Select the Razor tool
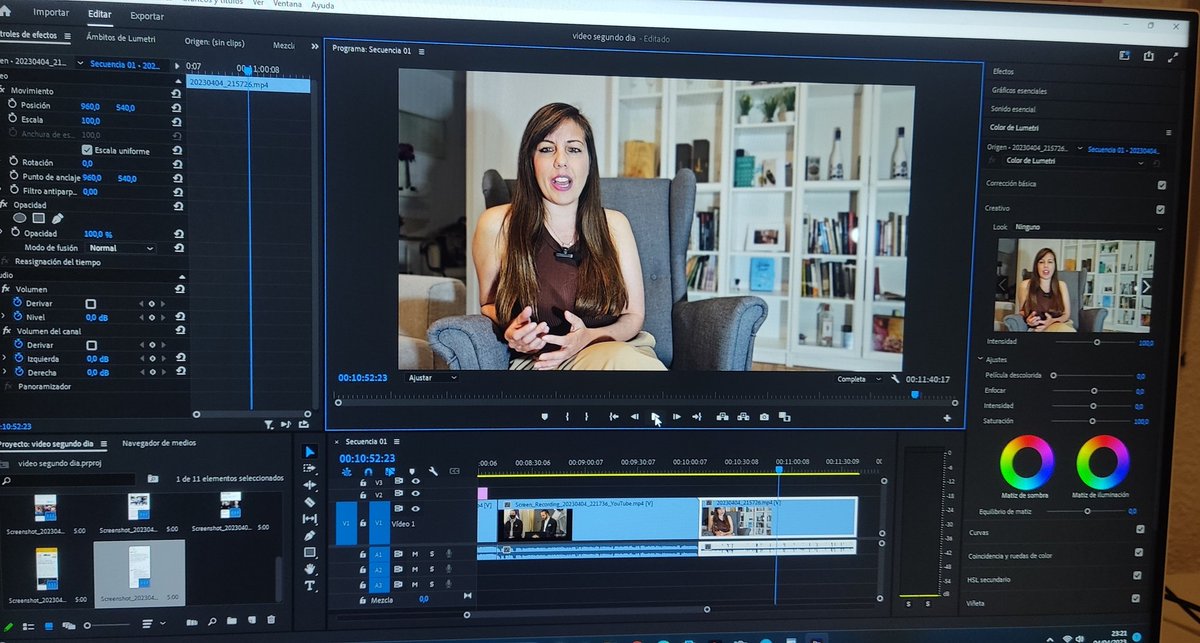1200x643 pixels. pos(310,502)
